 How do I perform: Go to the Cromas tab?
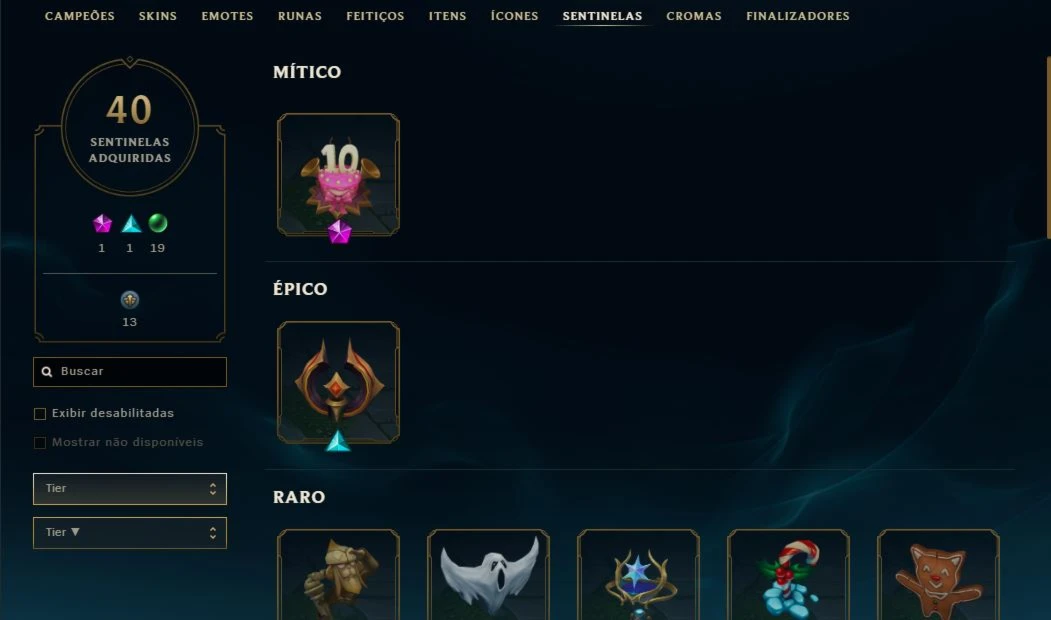click(694, 16)
